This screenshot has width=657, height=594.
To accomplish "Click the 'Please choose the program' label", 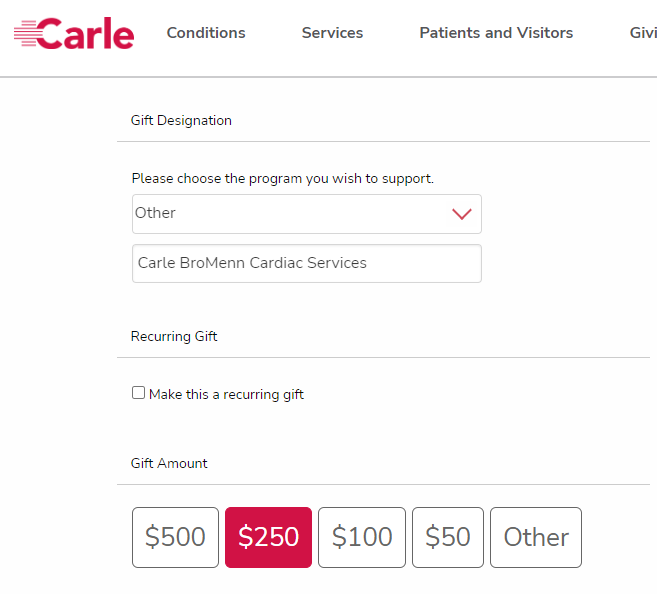I will [283, 179].
